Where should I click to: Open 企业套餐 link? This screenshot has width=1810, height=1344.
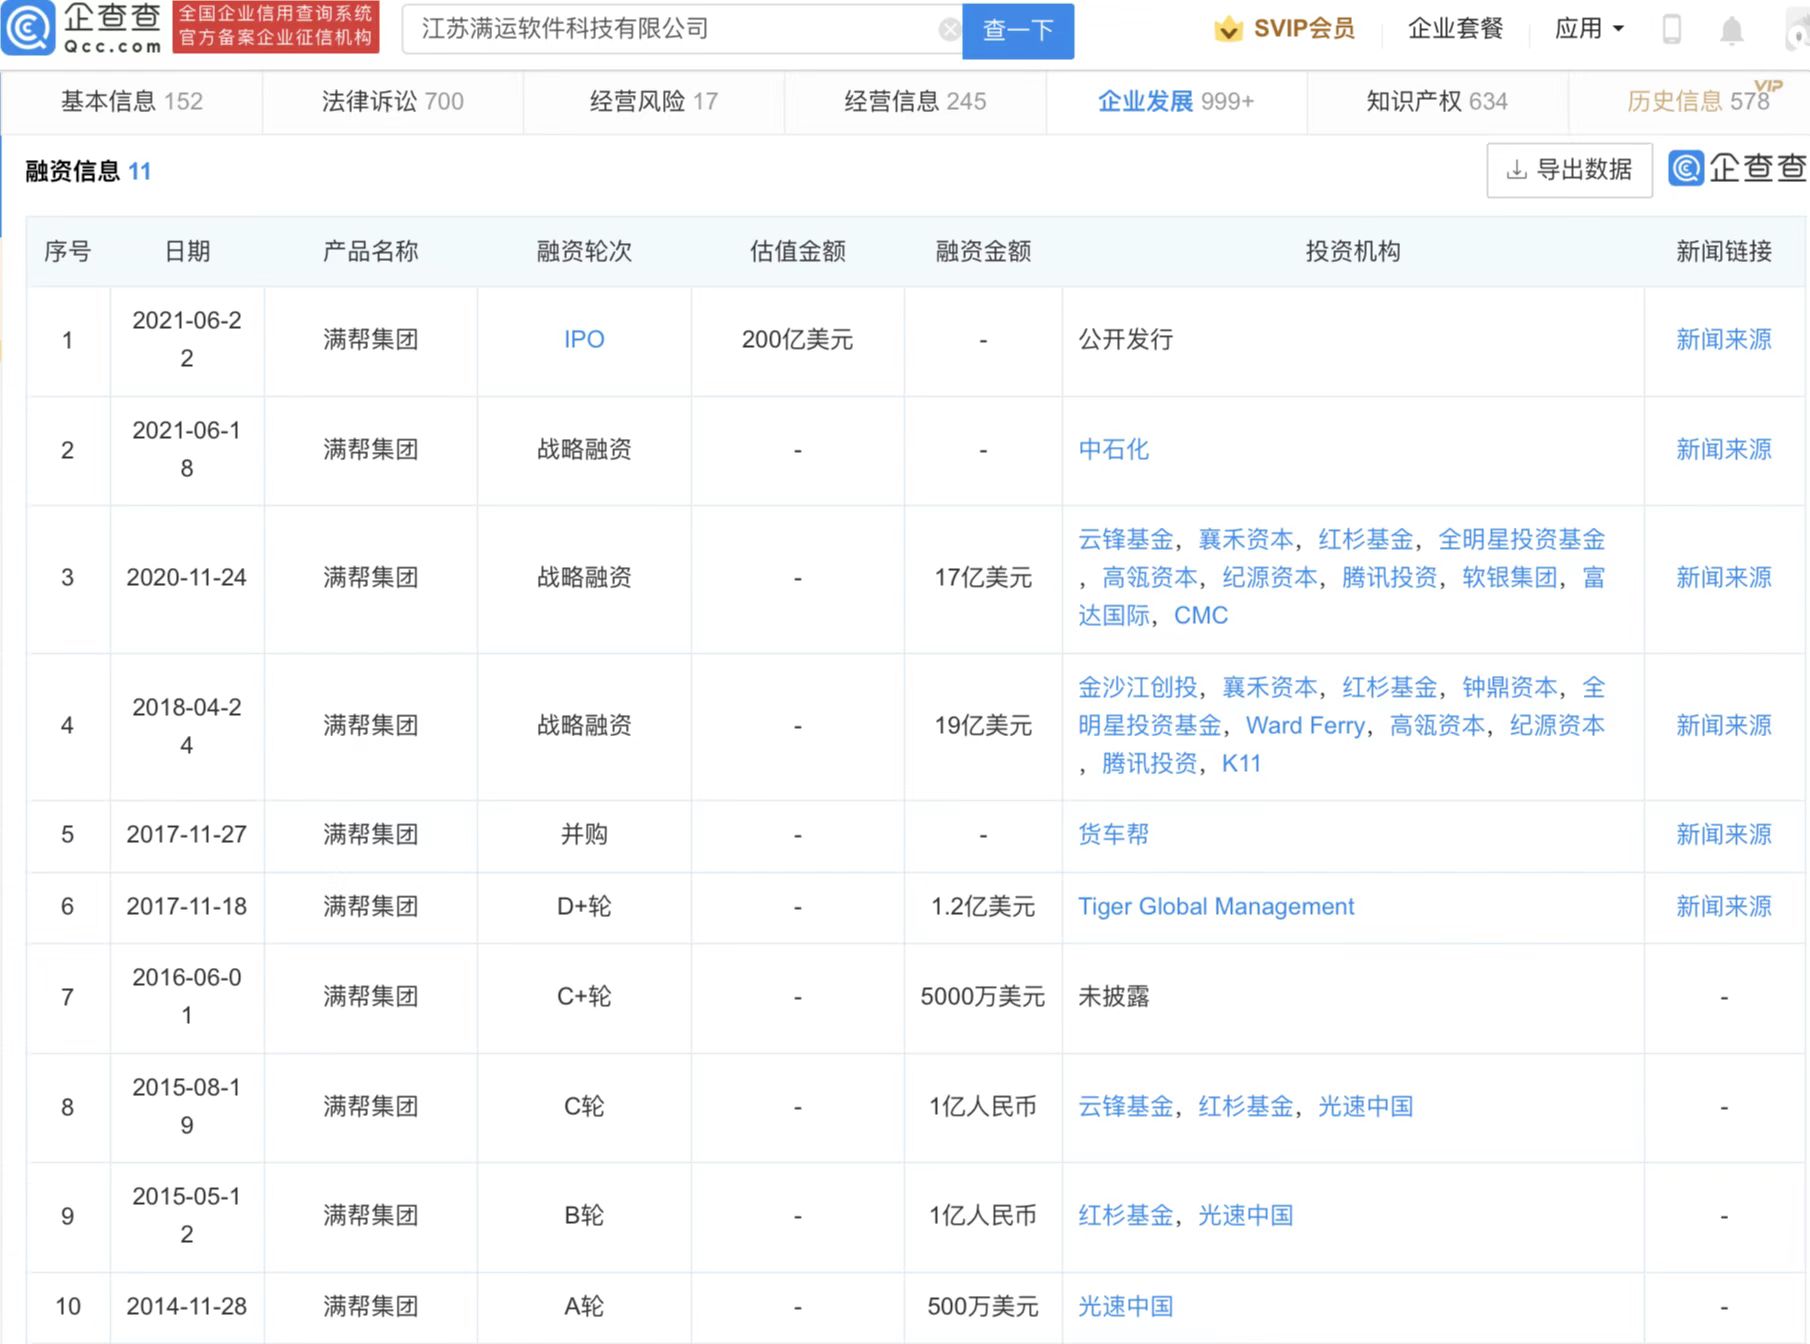[1456, 29]
